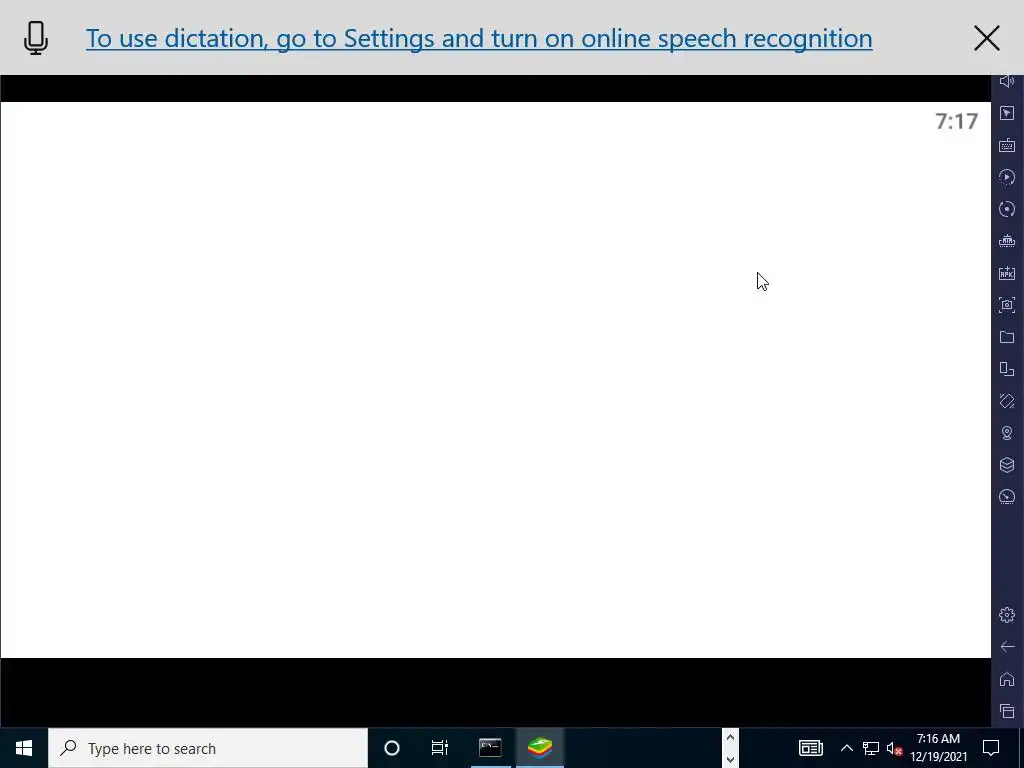Expand hidden system tray icons chevron
Screen dimensions: 1024x768
[x=846, y=748]
